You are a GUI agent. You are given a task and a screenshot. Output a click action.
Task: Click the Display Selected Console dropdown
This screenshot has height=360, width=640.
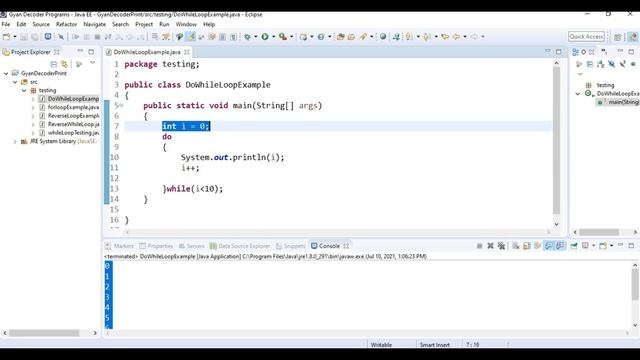[593, 246]
